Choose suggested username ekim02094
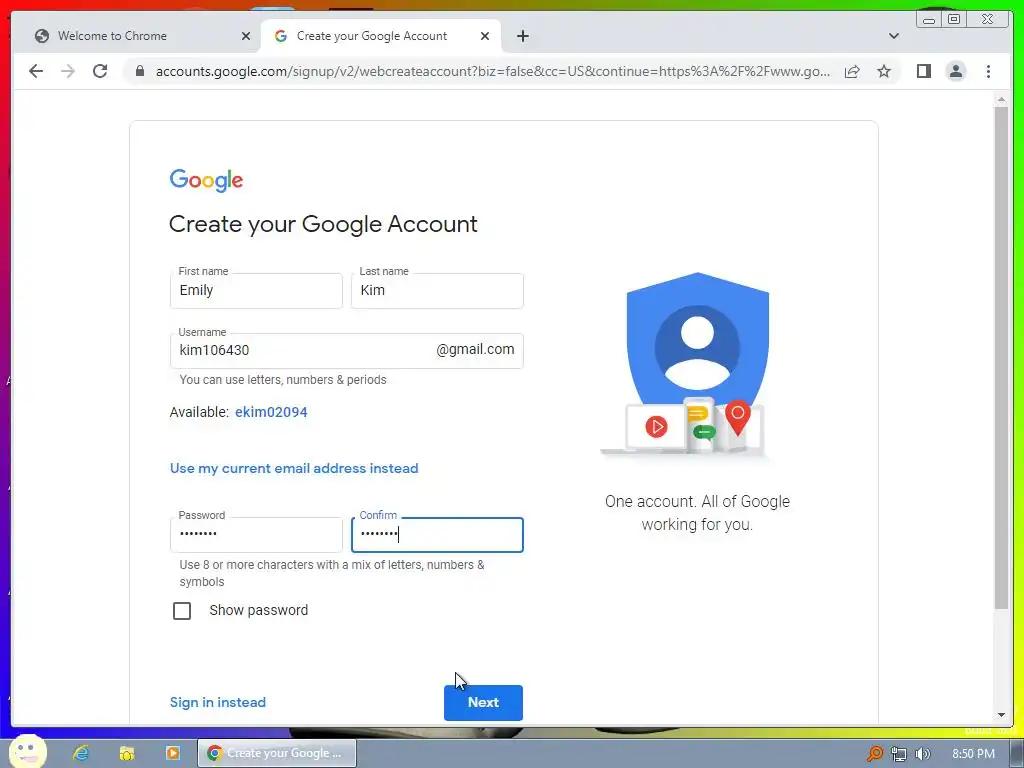Image resolution: width=1024 pixels, height=768 pixels. 271,412
